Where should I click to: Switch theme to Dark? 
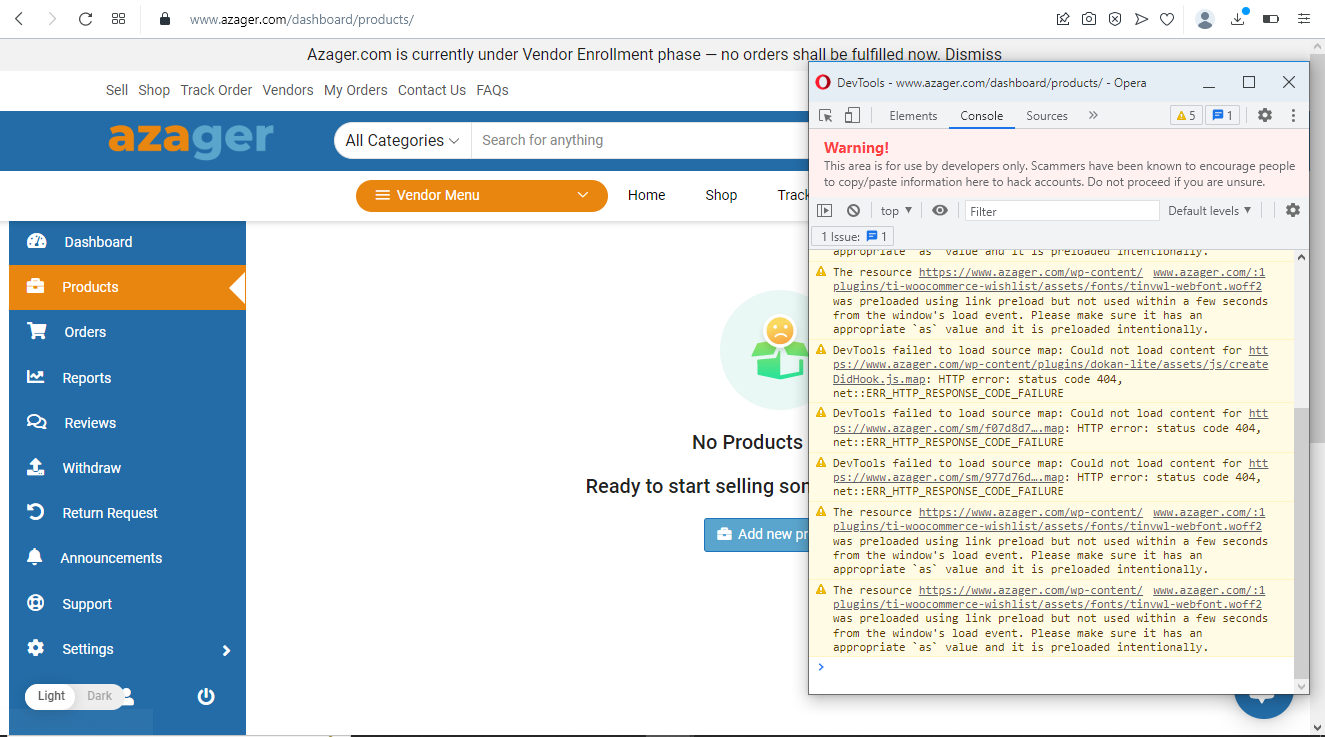coord(99,696)
